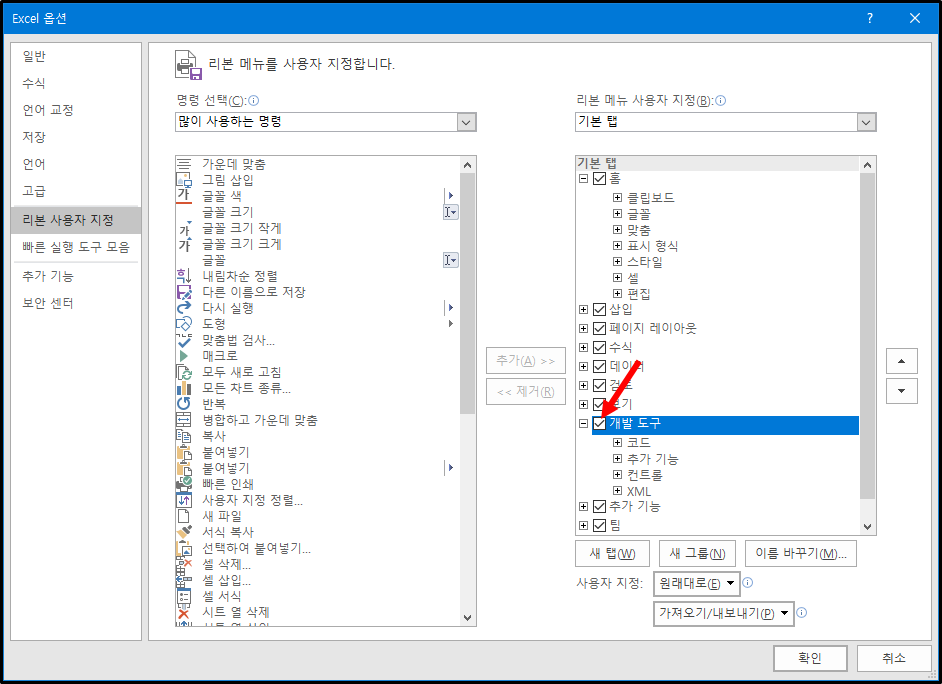Click the 다시 실행 redo icon

tap(184, 308)
